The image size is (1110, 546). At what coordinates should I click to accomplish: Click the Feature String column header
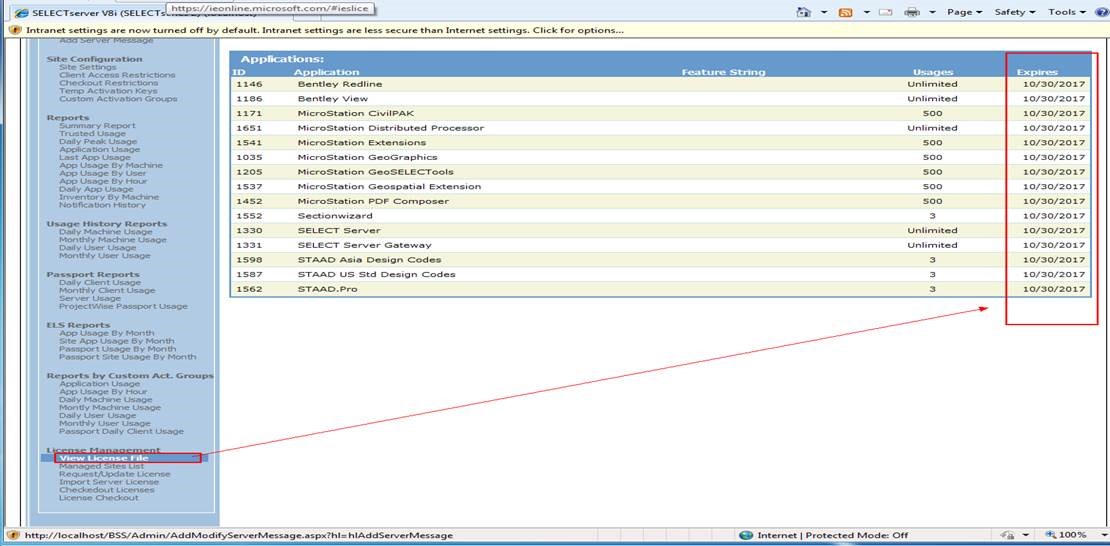pos(723,72)
